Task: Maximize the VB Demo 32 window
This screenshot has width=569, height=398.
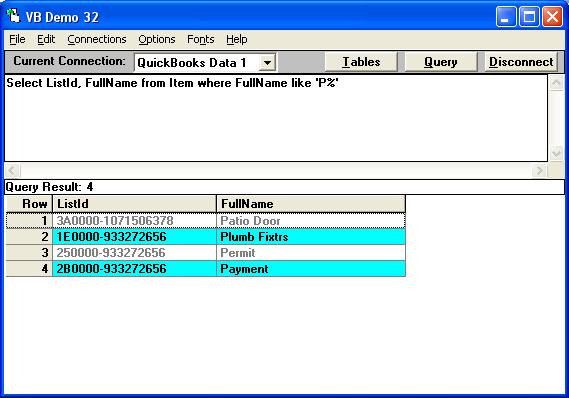Action: point(529,17)
